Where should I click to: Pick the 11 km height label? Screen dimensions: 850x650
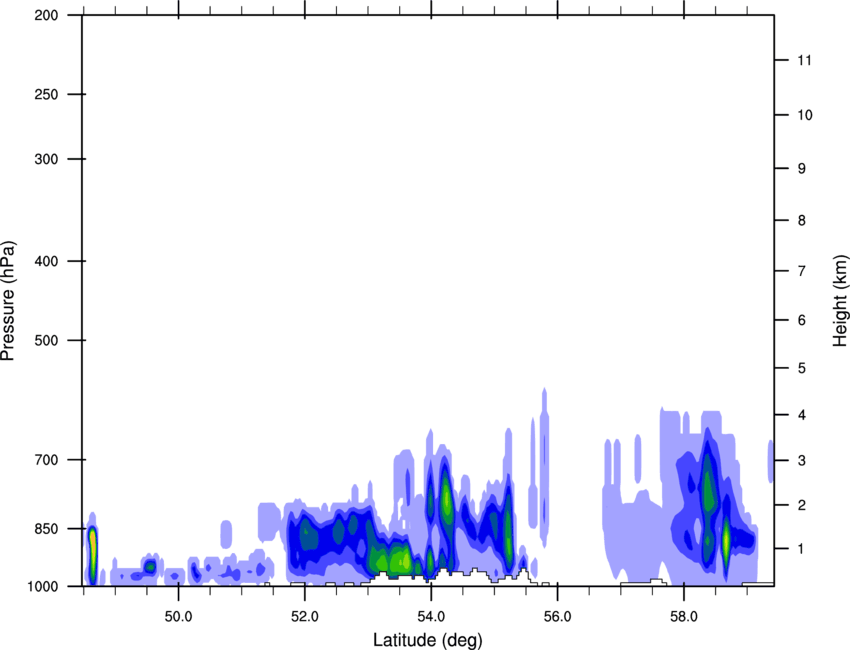pyautogui.click(x=804, y=60)
